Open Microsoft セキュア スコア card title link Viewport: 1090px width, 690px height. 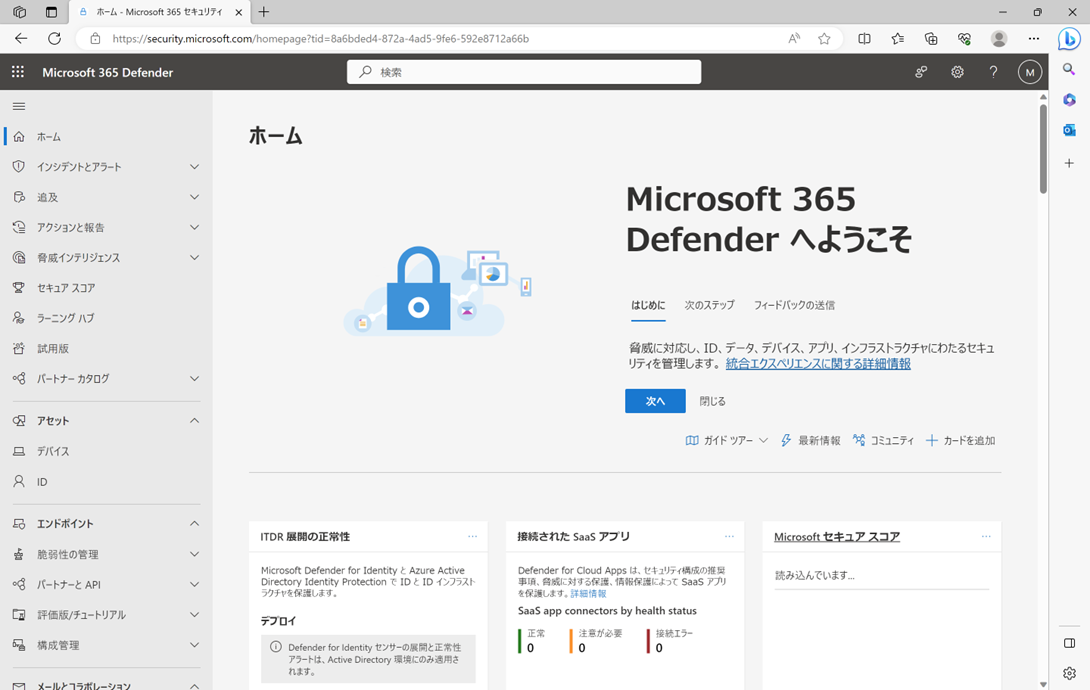tap(837, 536)
